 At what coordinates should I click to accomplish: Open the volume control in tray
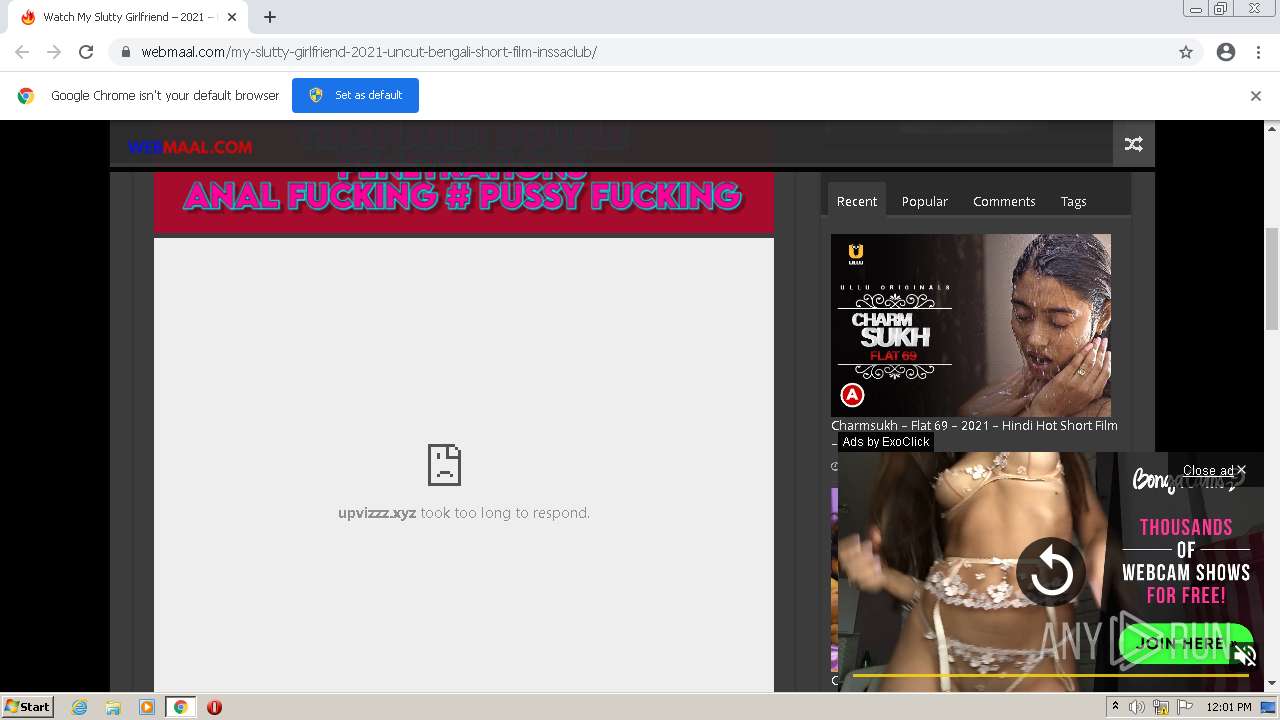tap(1137, 707)
